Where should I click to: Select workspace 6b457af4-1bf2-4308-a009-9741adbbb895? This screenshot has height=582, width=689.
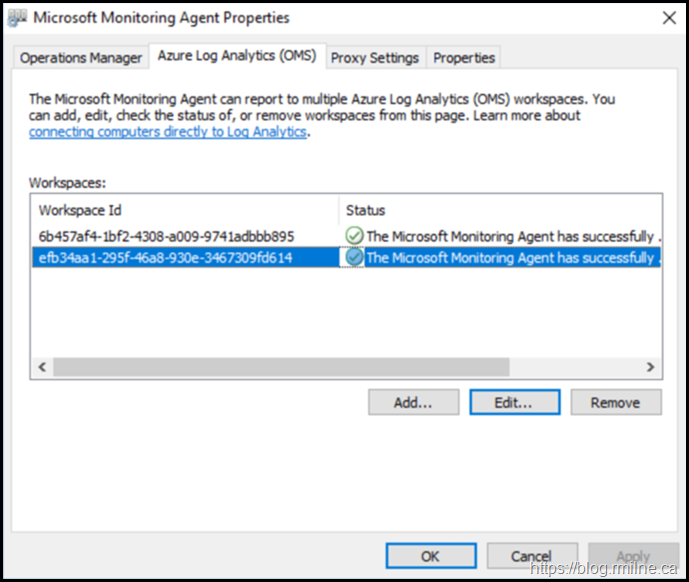[x=166, y=236]
